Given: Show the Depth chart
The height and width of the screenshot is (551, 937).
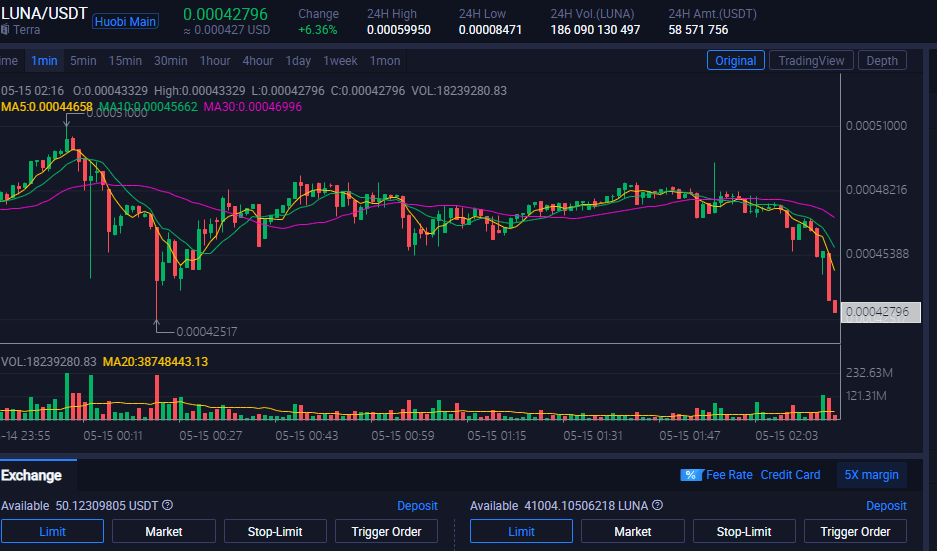Looking at the screenshot, I should 881,61.
